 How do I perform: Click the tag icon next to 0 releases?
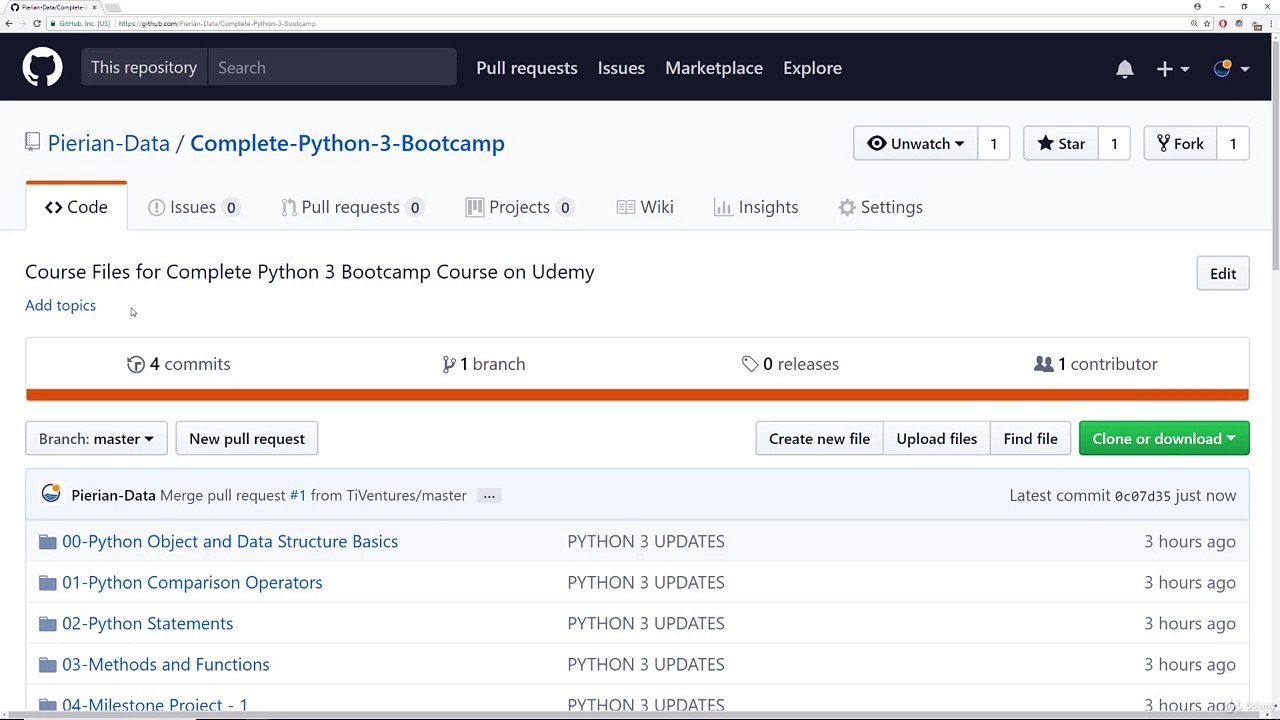click(750, 364)
